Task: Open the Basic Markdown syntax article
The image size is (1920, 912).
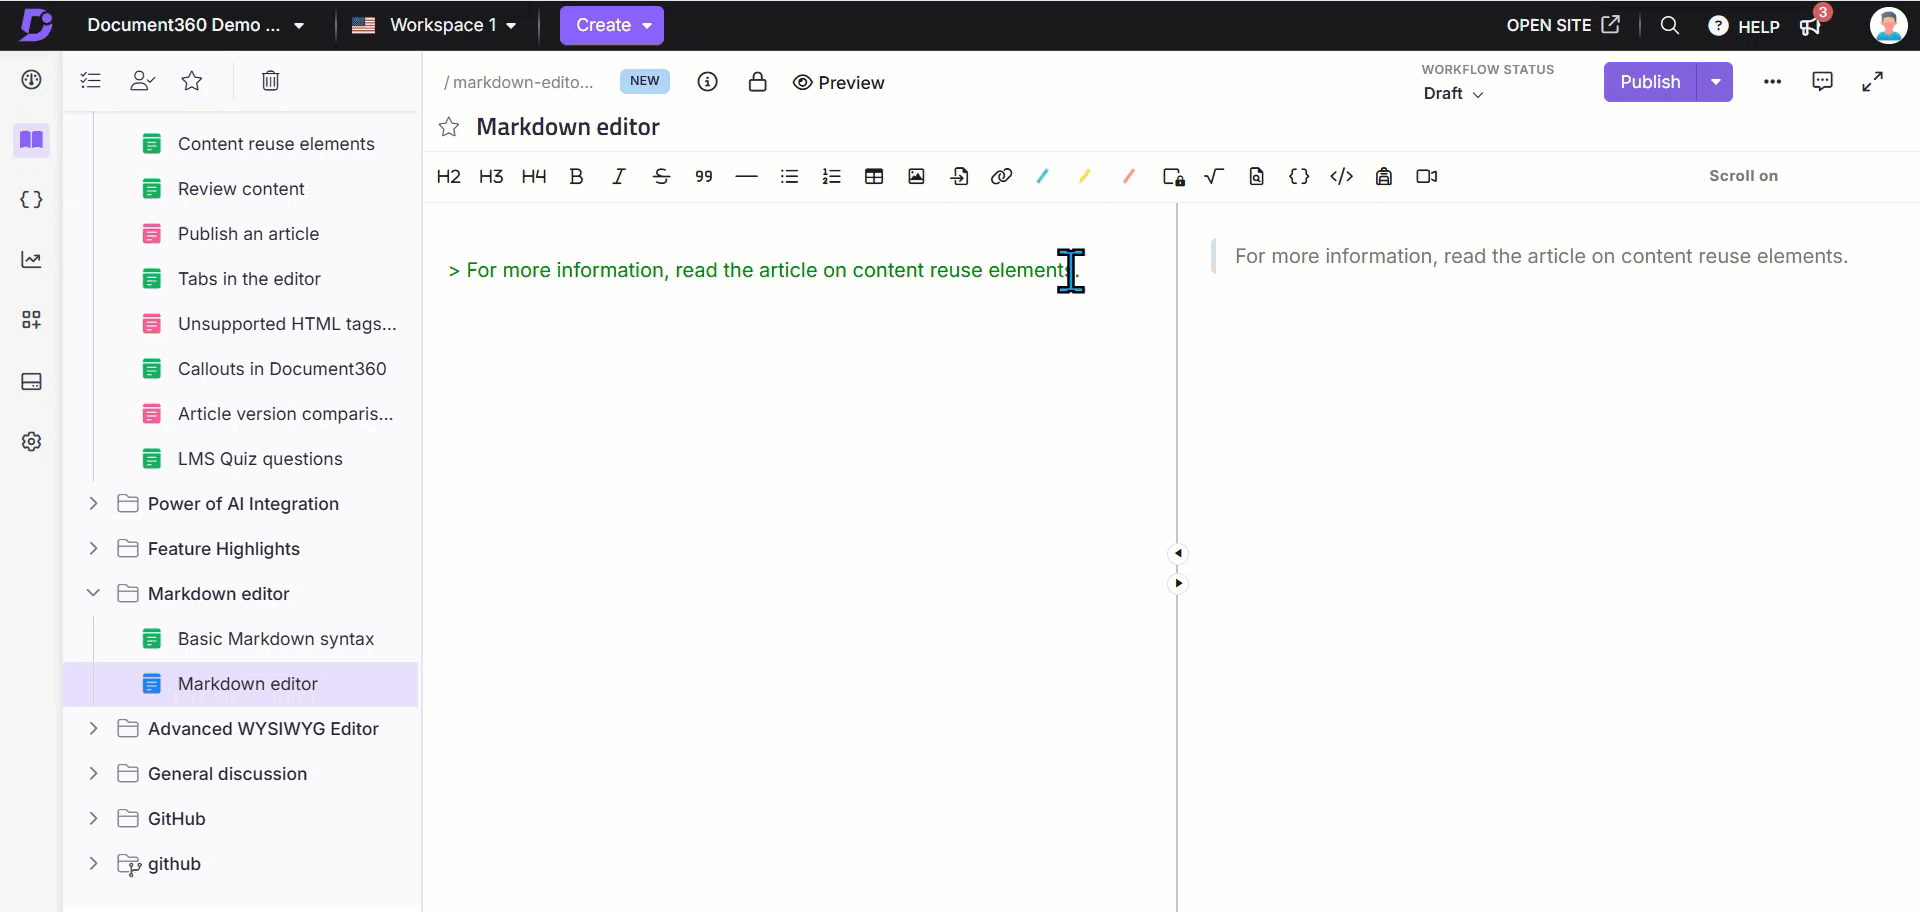Action: (275, 639)
